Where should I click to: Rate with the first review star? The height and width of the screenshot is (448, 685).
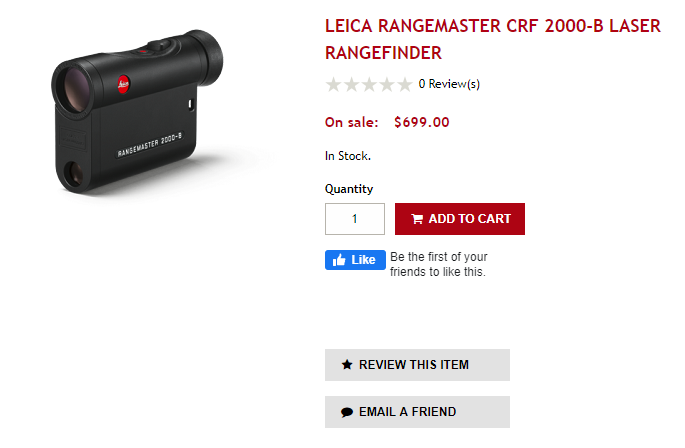(x=334, y=84)
